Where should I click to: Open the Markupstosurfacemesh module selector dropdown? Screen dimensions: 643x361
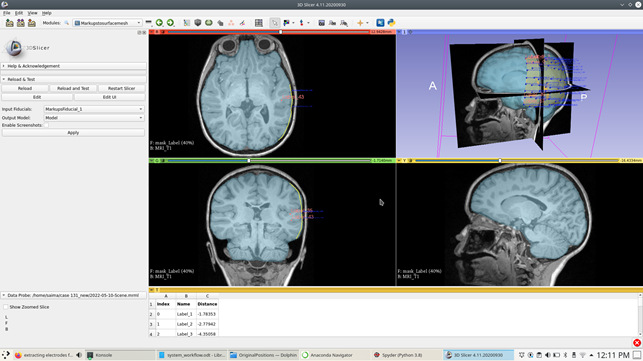pyautogui.click(x=107, y=23)
